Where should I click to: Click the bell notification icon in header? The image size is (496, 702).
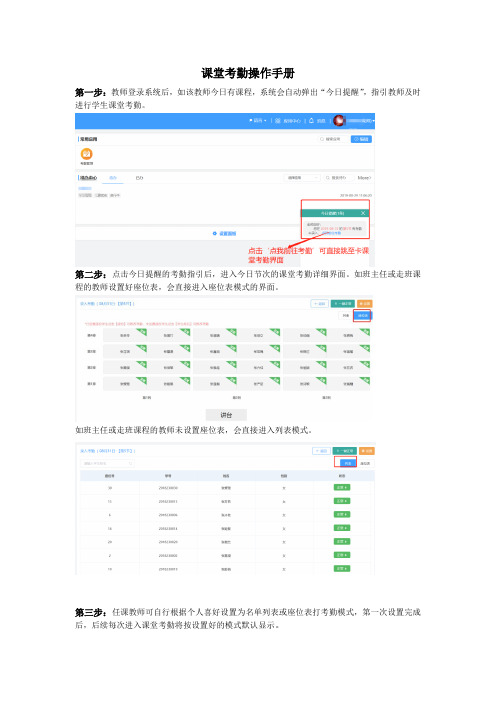point(312,120)
